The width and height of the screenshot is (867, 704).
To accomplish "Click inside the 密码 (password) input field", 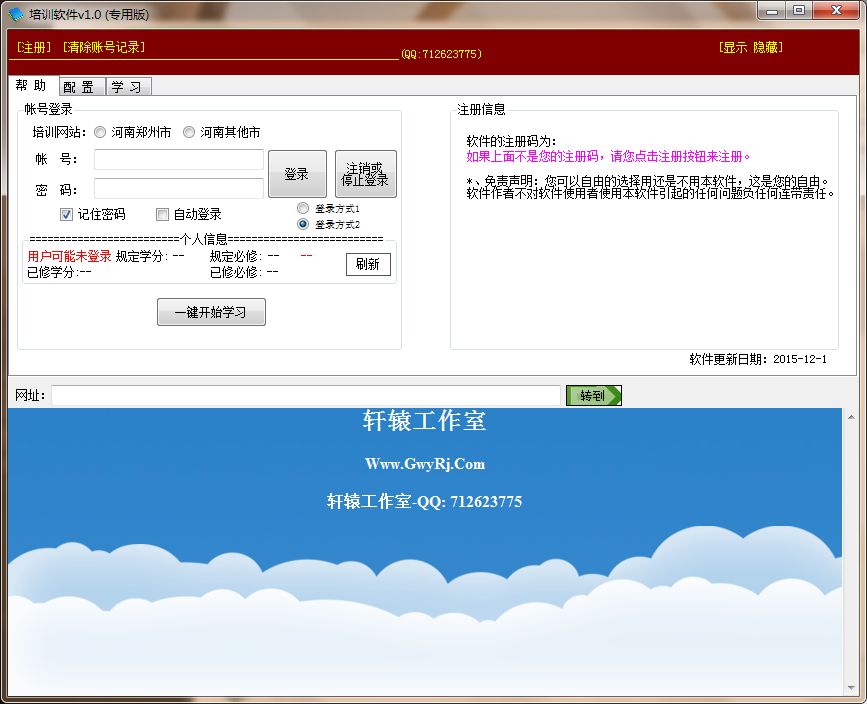I will [x=178, y=187].
